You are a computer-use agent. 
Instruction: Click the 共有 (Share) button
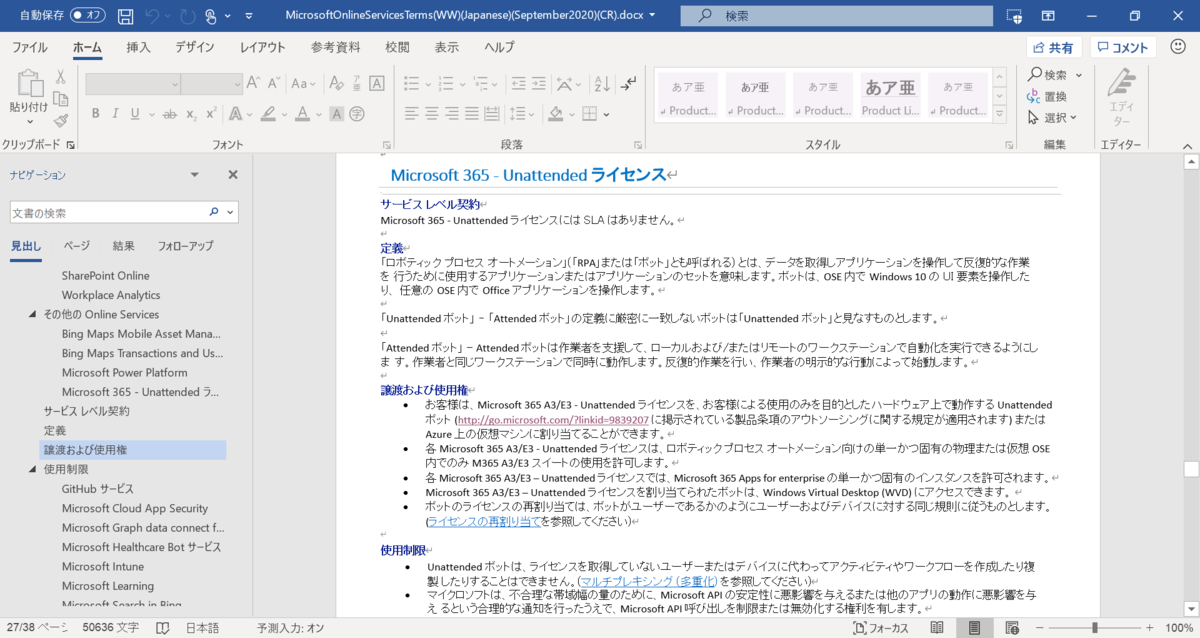tap(1053, 47)
